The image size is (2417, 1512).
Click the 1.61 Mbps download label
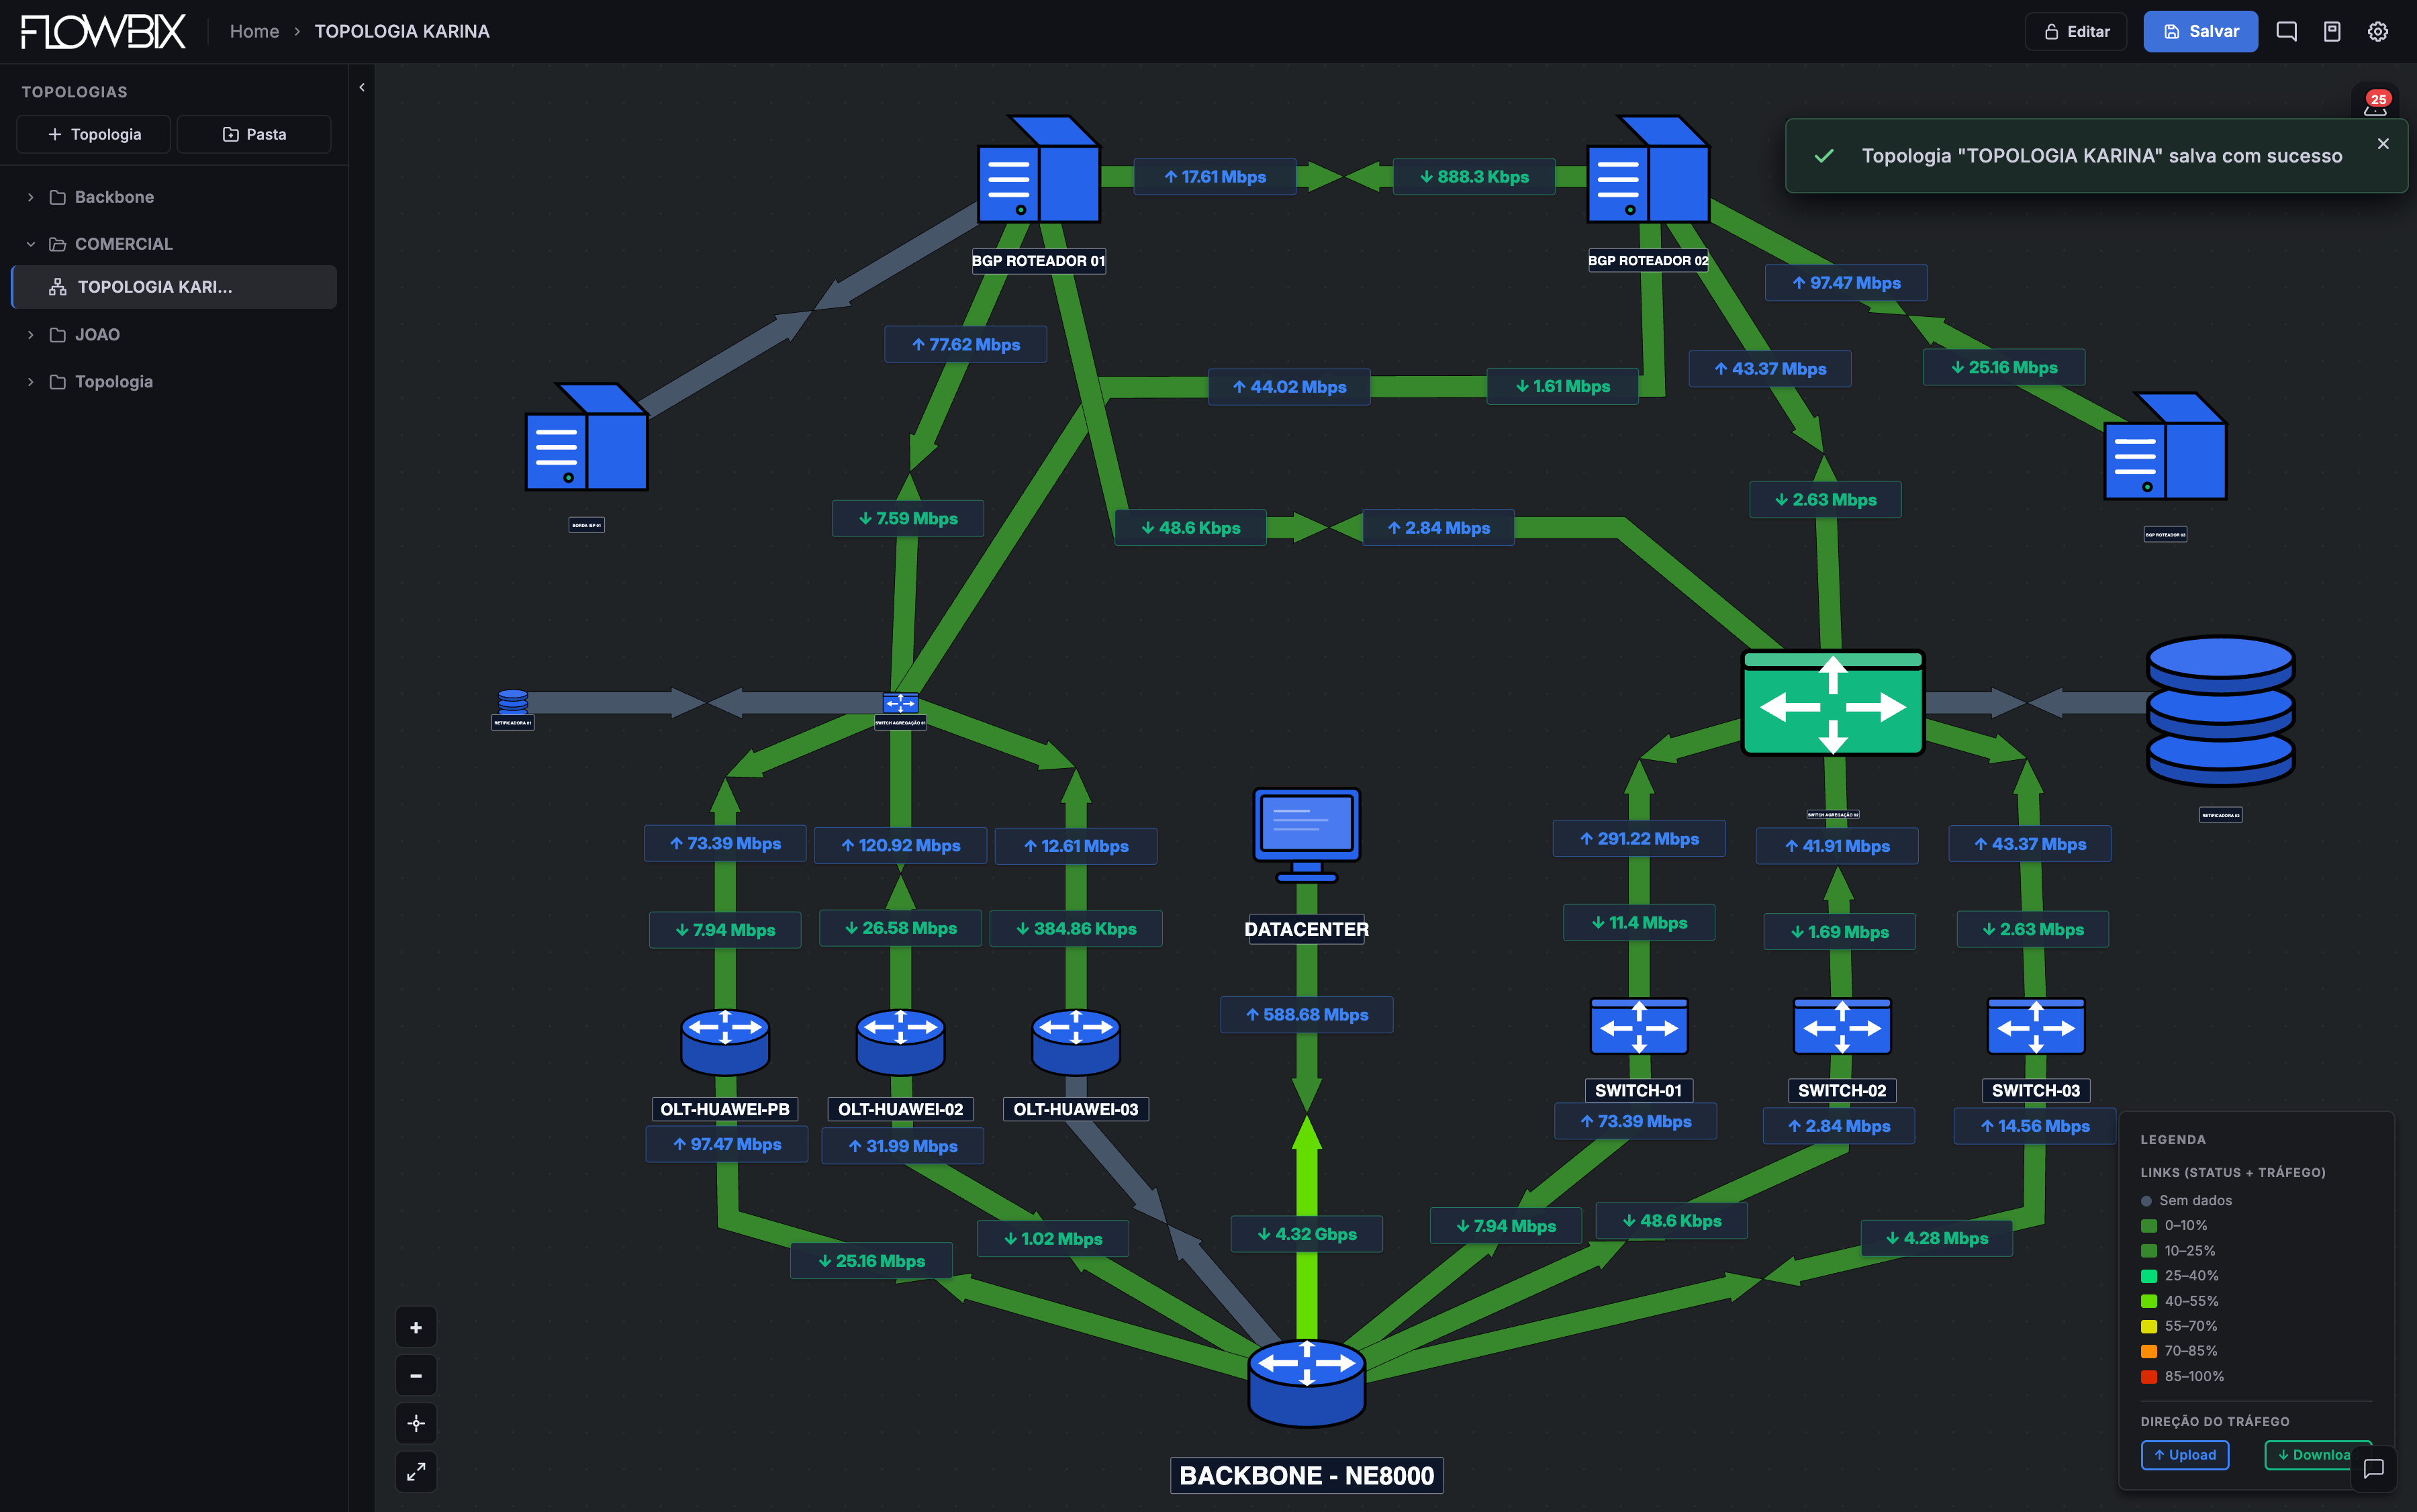coord(1562,386)
